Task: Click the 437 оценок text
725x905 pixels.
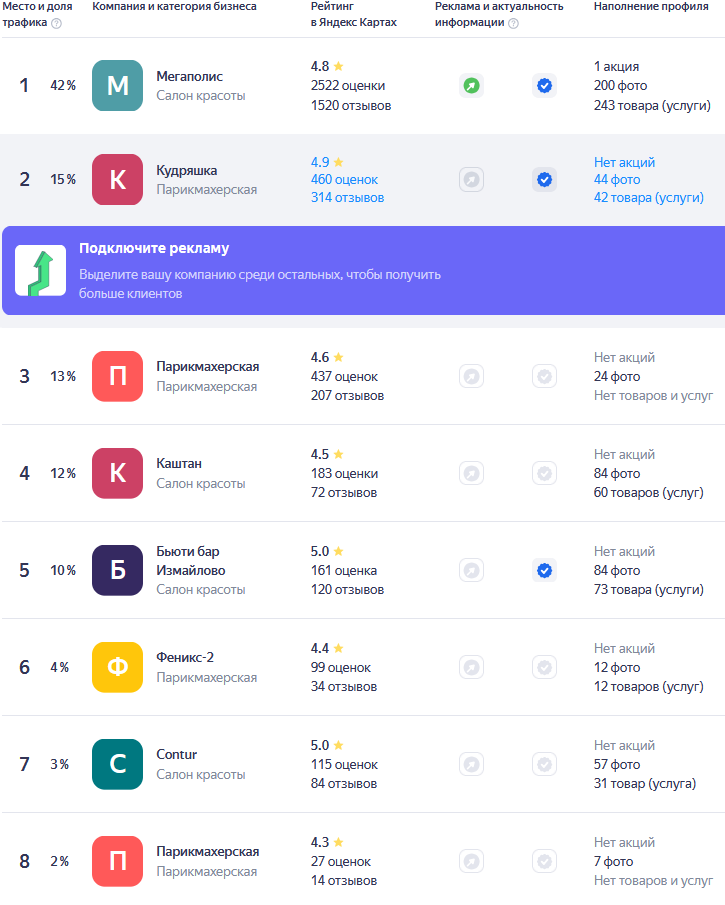Action: coord(344,376)
